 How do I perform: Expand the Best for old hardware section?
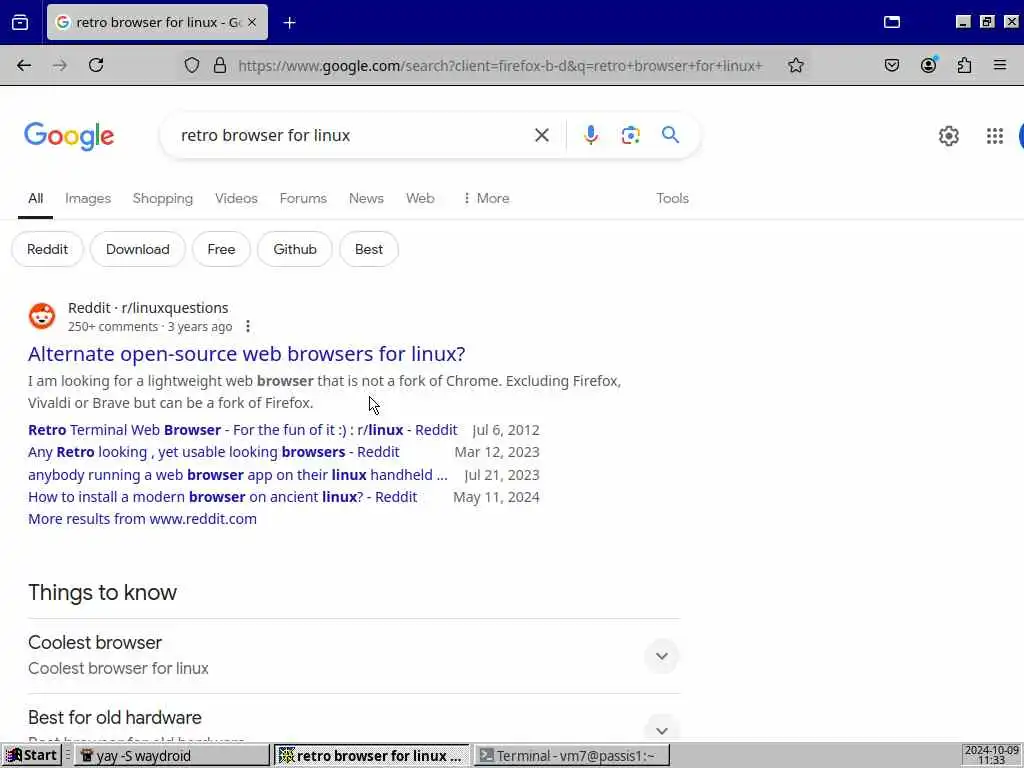(x=662, y=731)
